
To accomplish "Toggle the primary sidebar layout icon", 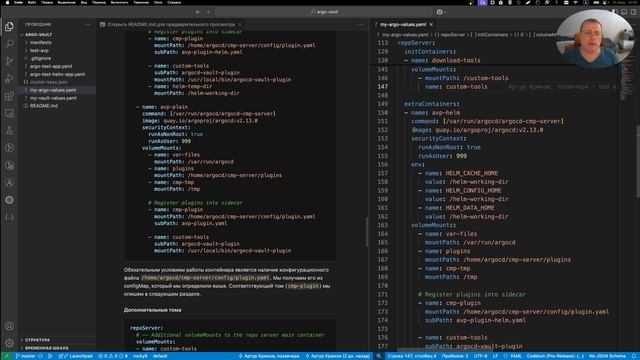I will [615, 12].
